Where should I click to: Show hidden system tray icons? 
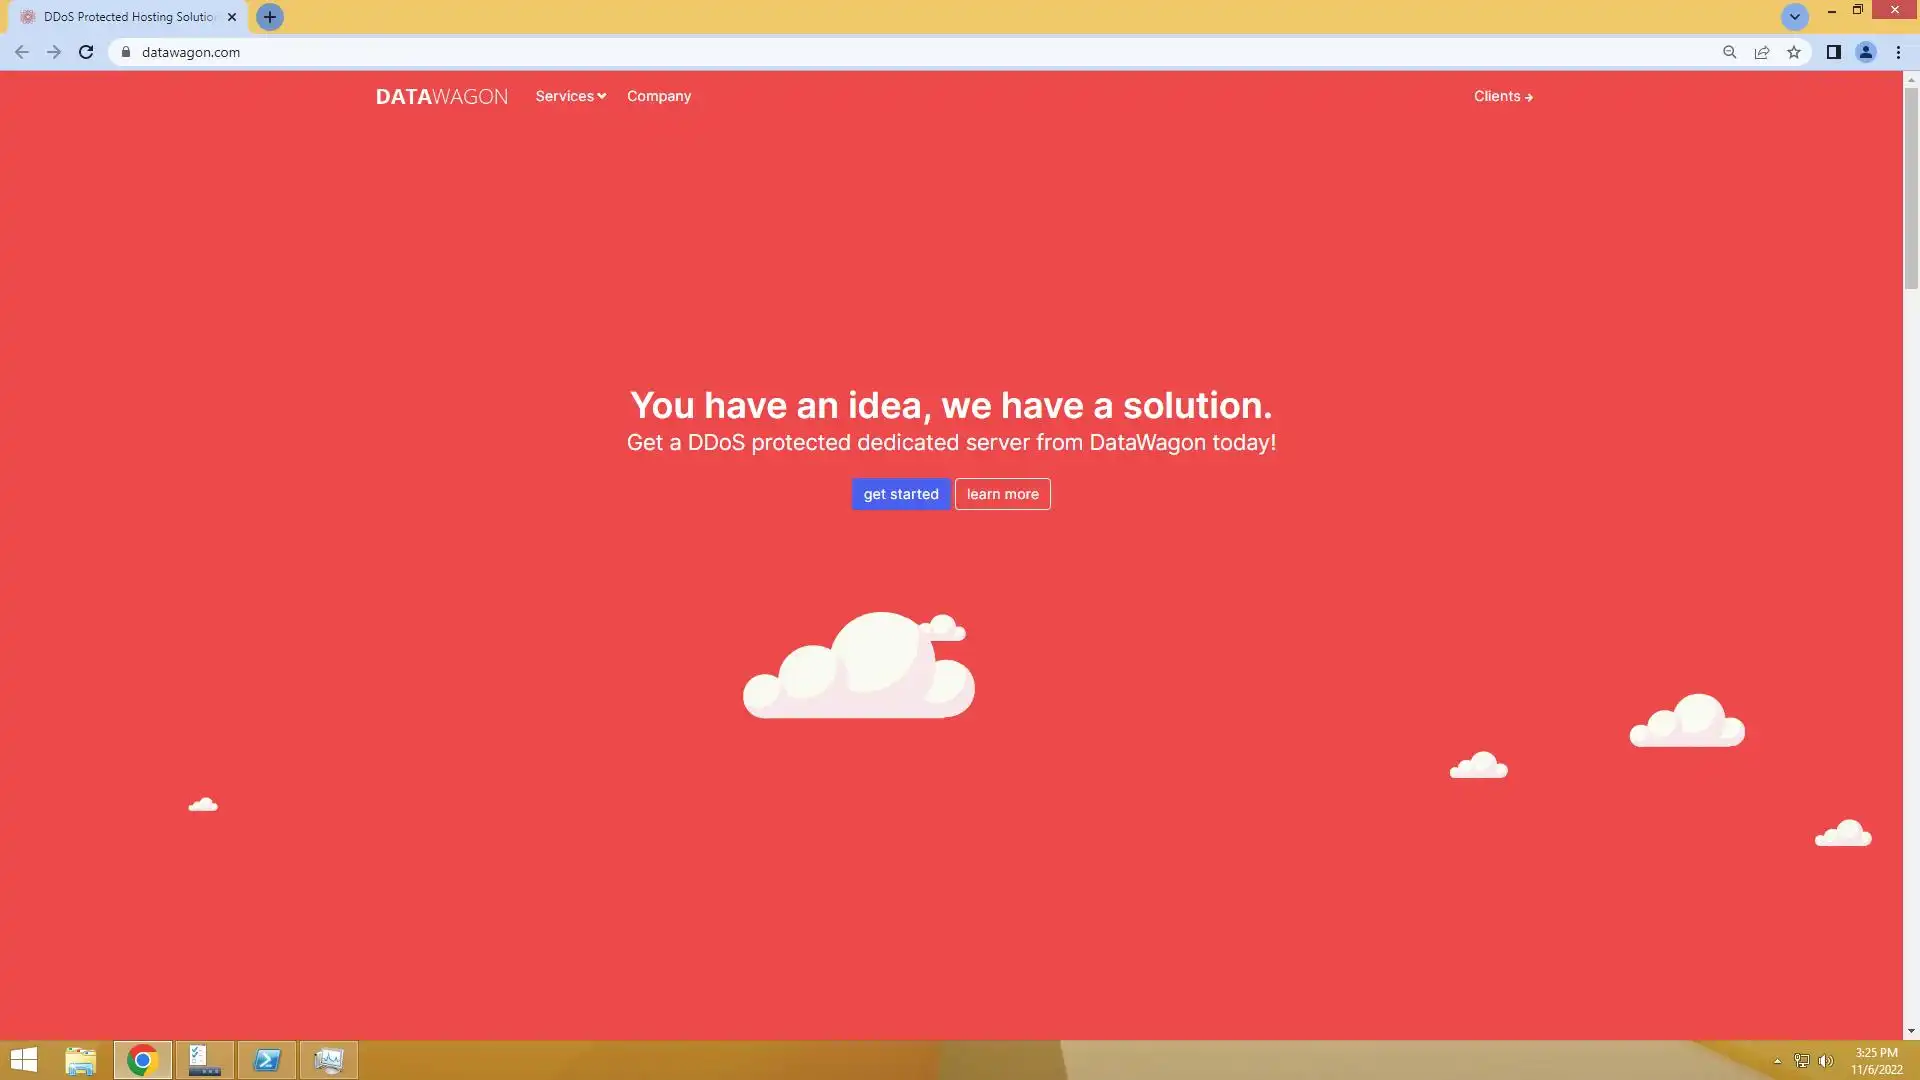(x=1777, y=1061)
